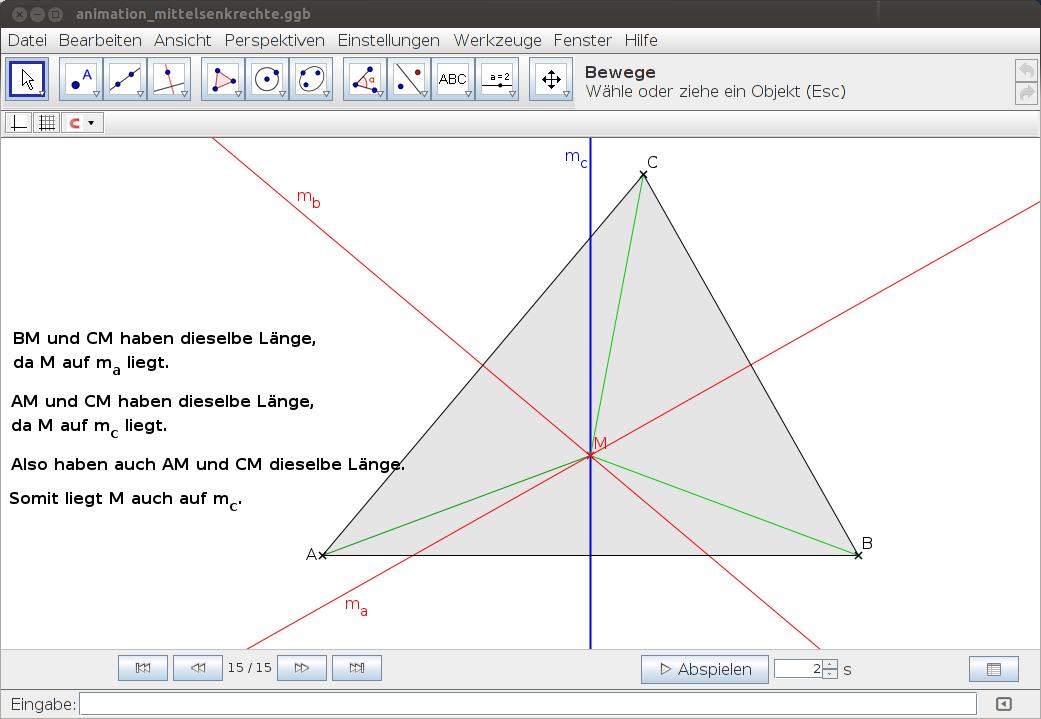Jump to first construction step
1041x719 pixels.
coord(143,668)
